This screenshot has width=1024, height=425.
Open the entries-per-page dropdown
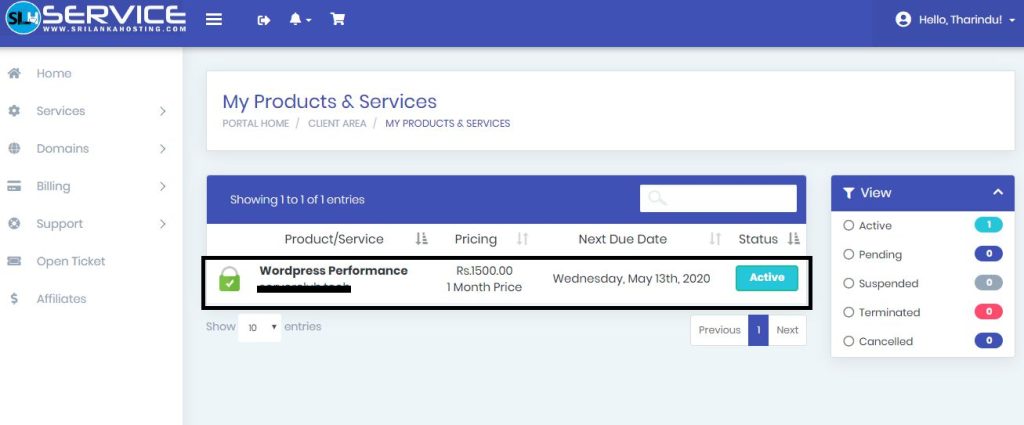coord(259,328)
